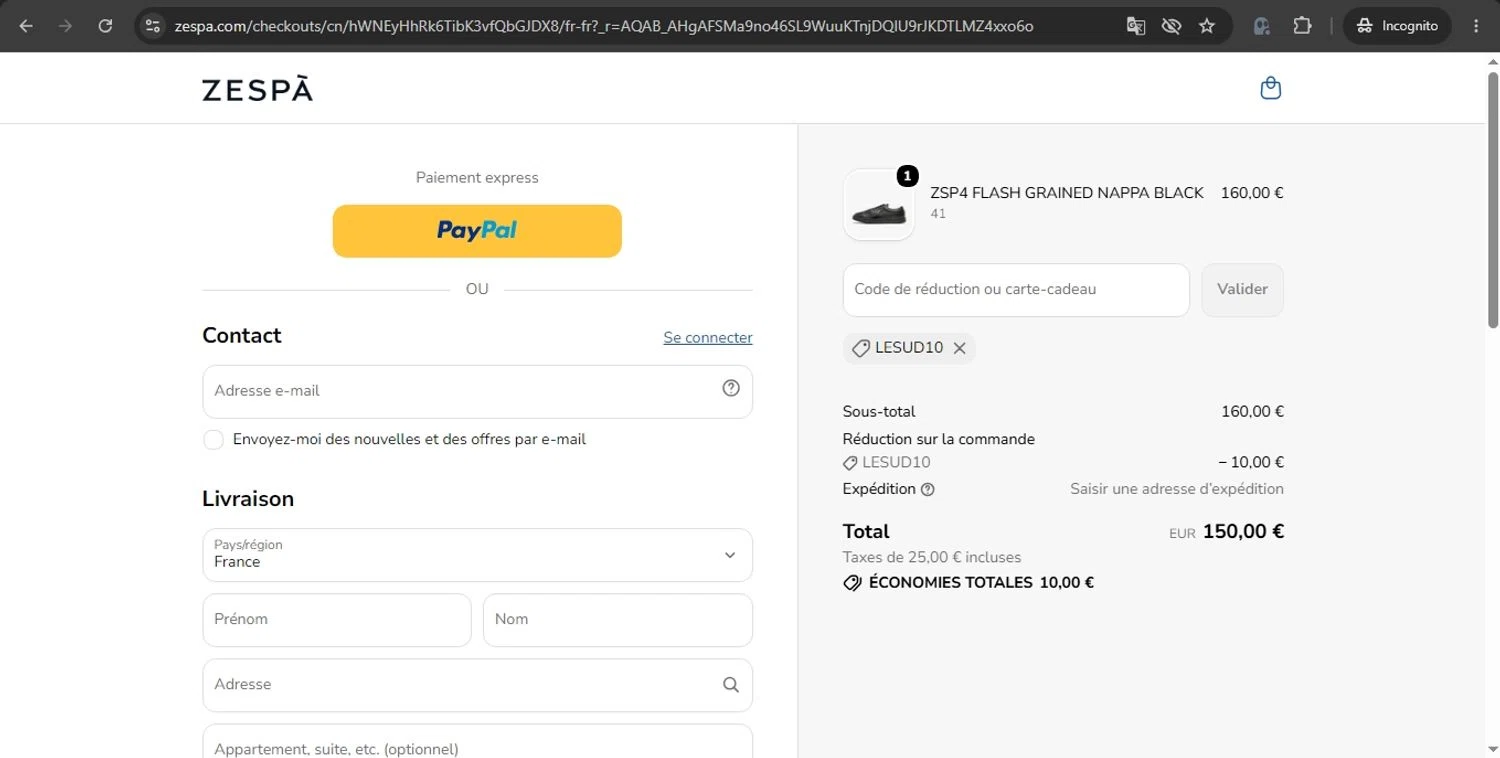Click the Total amount 150,00 €
The width and height of the screenshot is (1500, 758).
(1243, 532)
